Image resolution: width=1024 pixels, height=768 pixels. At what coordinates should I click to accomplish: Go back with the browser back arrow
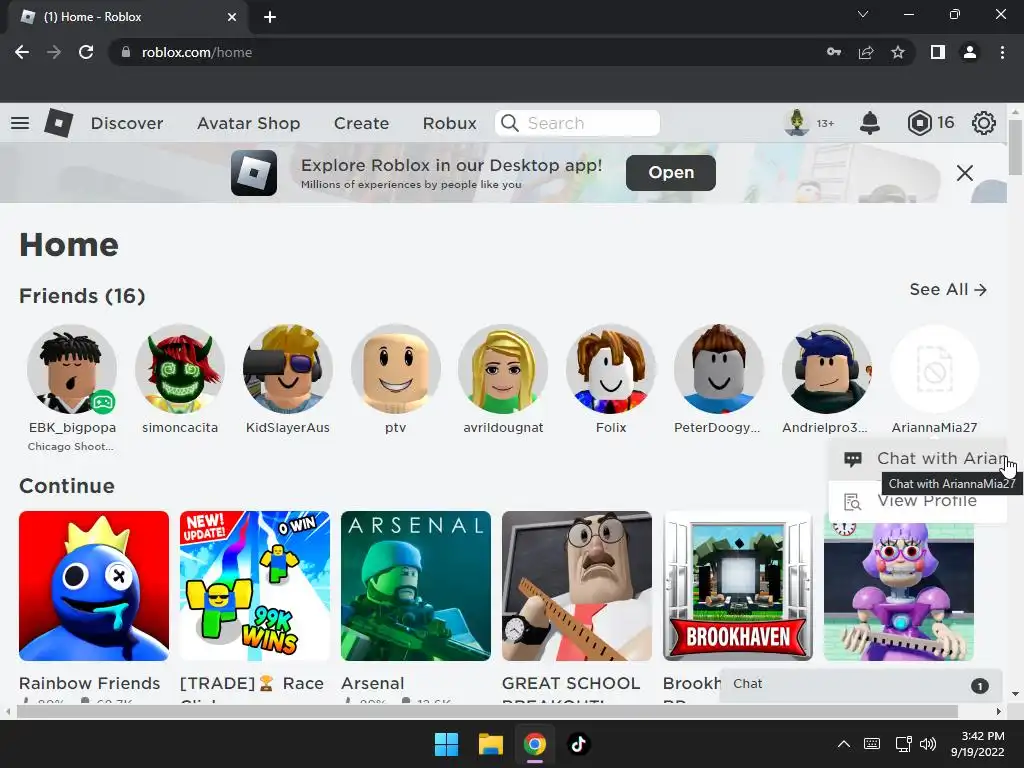pos(22,52)
